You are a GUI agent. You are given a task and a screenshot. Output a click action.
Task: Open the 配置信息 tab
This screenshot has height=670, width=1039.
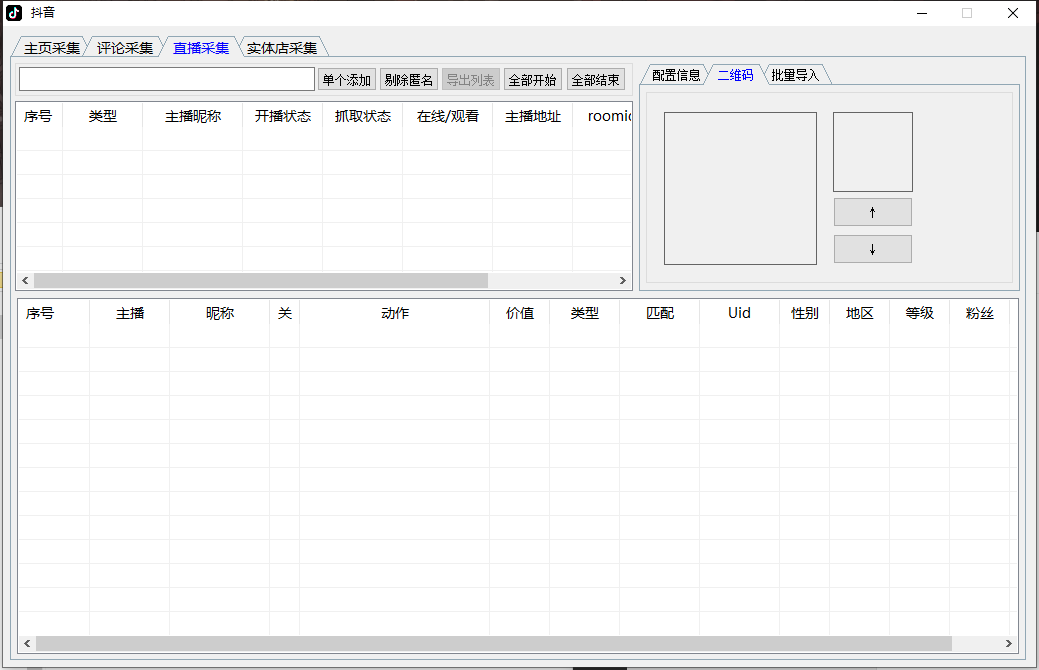click(x=676, y=75)
